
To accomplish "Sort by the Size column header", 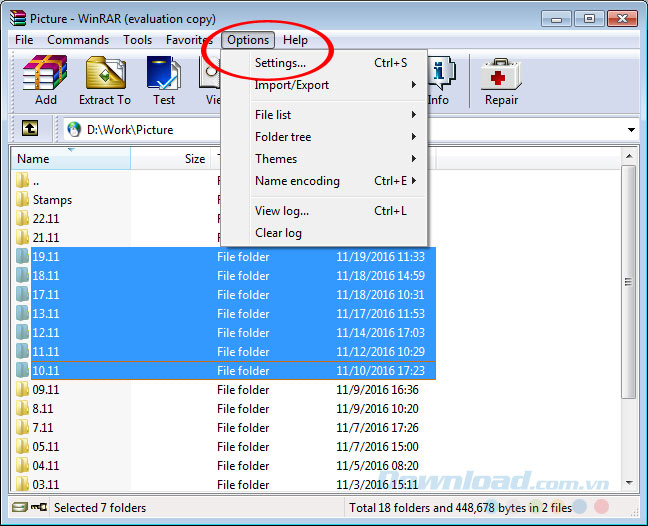I will [171, 159].
